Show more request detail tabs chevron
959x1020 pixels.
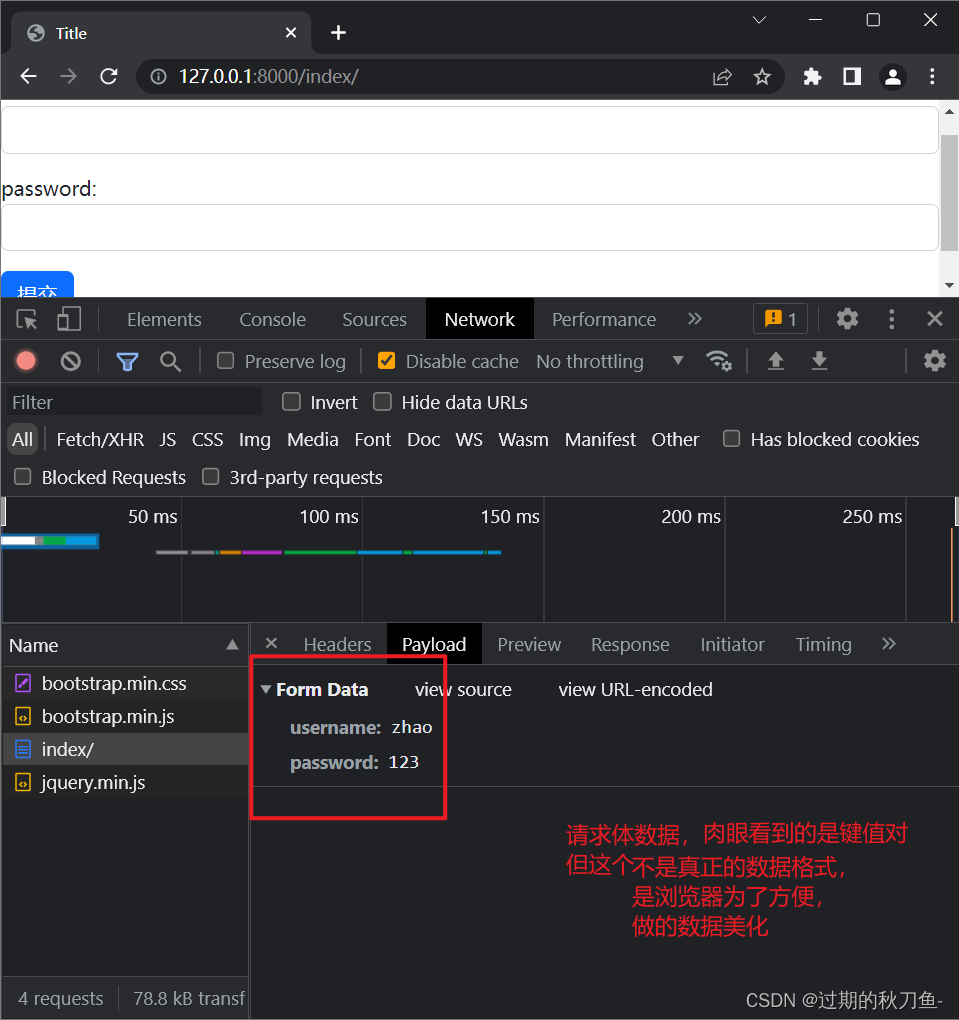point(889,644)
